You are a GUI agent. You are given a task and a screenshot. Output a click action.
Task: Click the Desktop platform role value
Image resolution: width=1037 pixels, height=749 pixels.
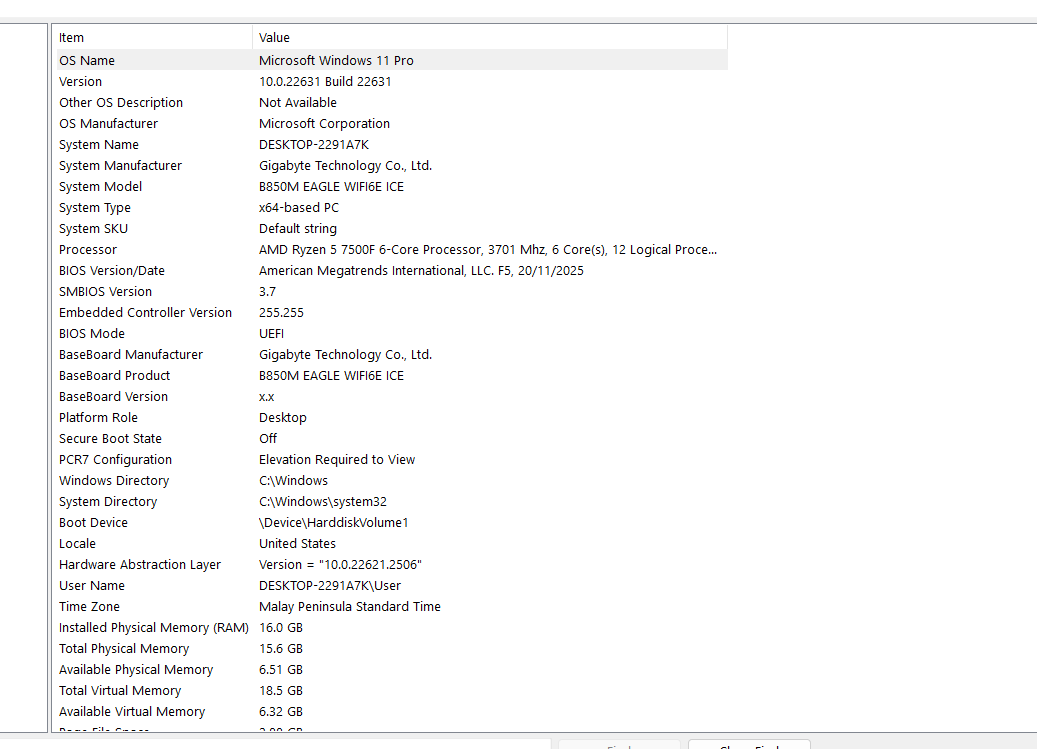point(282,418)
